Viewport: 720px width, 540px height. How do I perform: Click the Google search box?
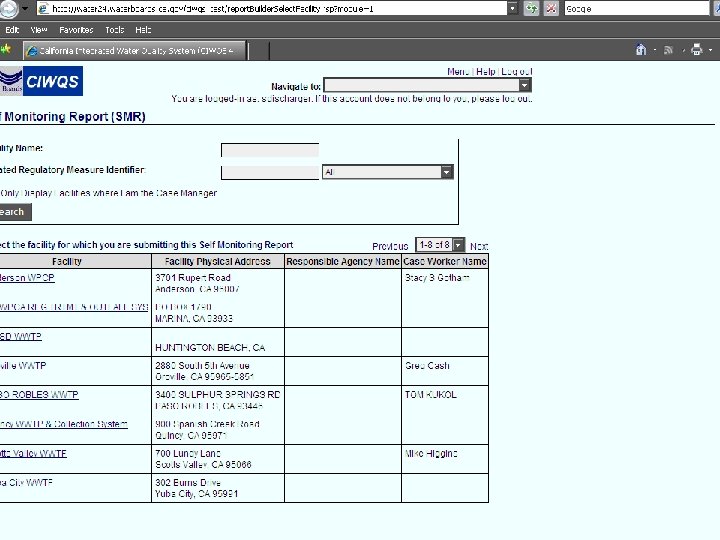636,8
